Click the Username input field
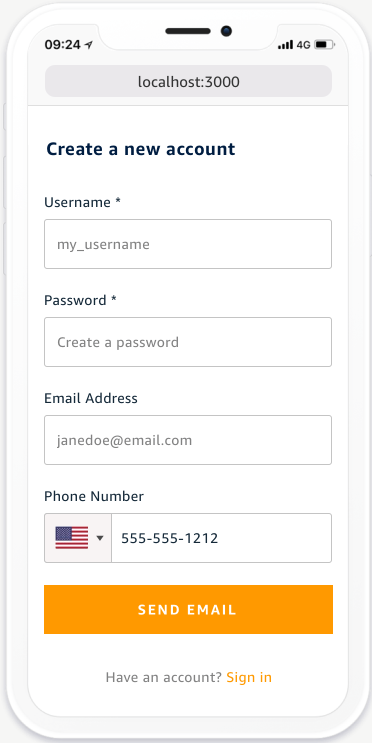 [x=188, y=244]
